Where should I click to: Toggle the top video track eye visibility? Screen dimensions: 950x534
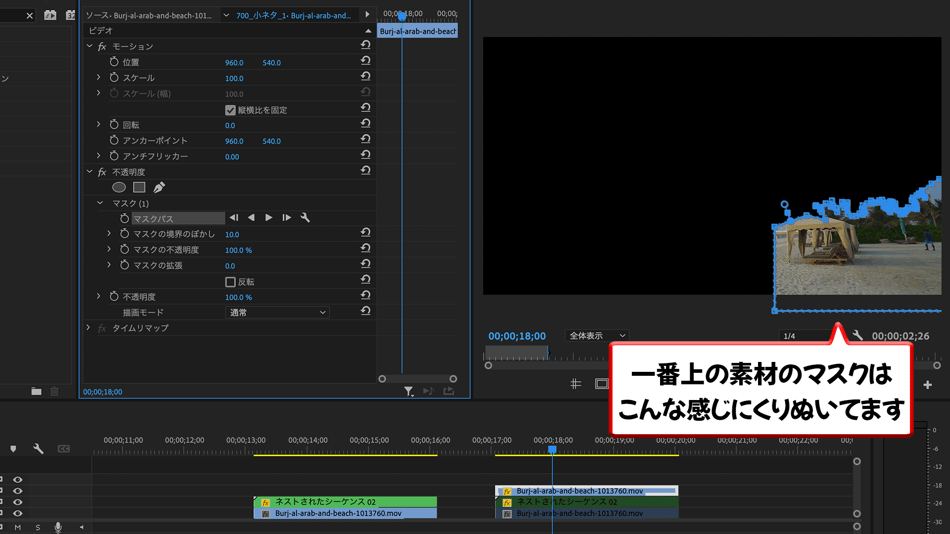[x=17, y=480]
